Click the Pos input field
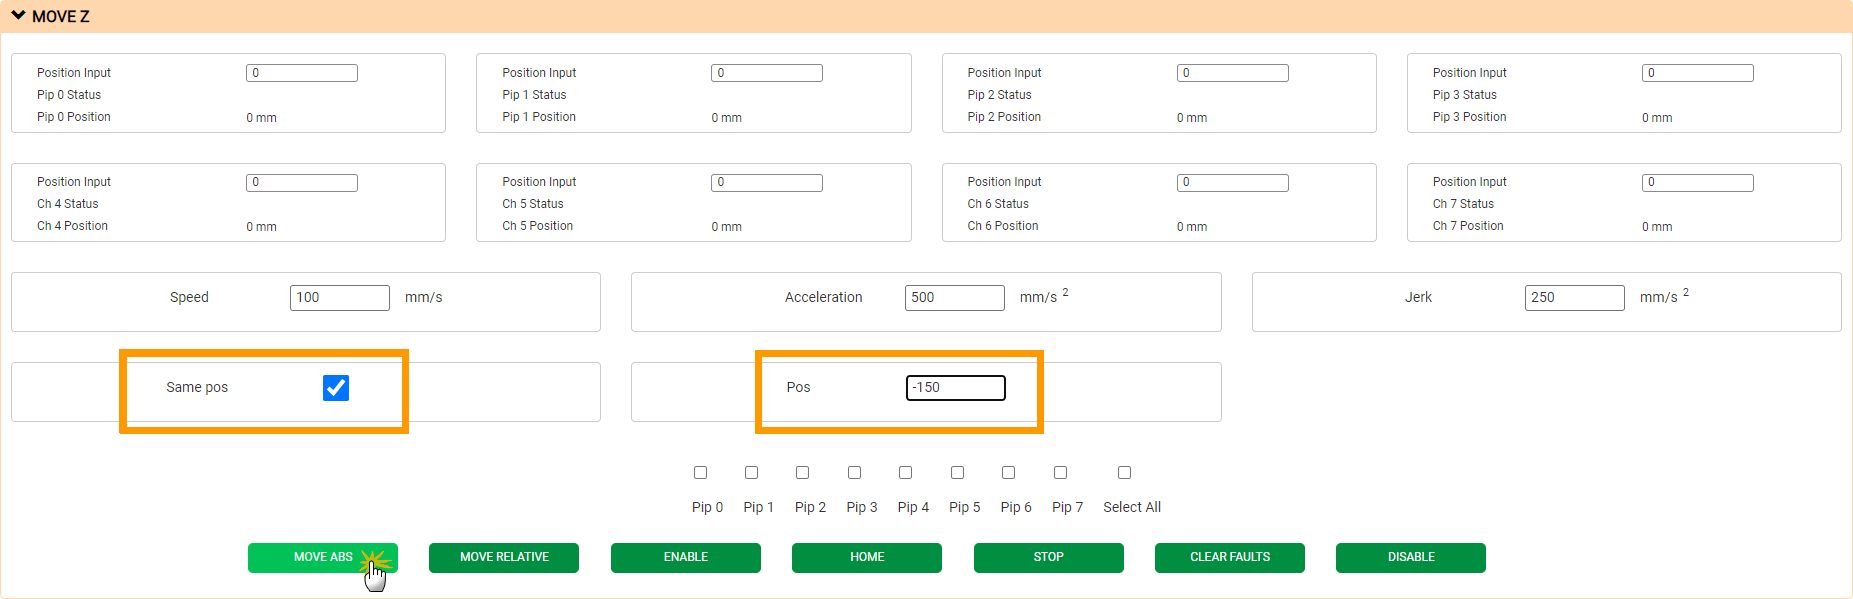 [955, 388]
